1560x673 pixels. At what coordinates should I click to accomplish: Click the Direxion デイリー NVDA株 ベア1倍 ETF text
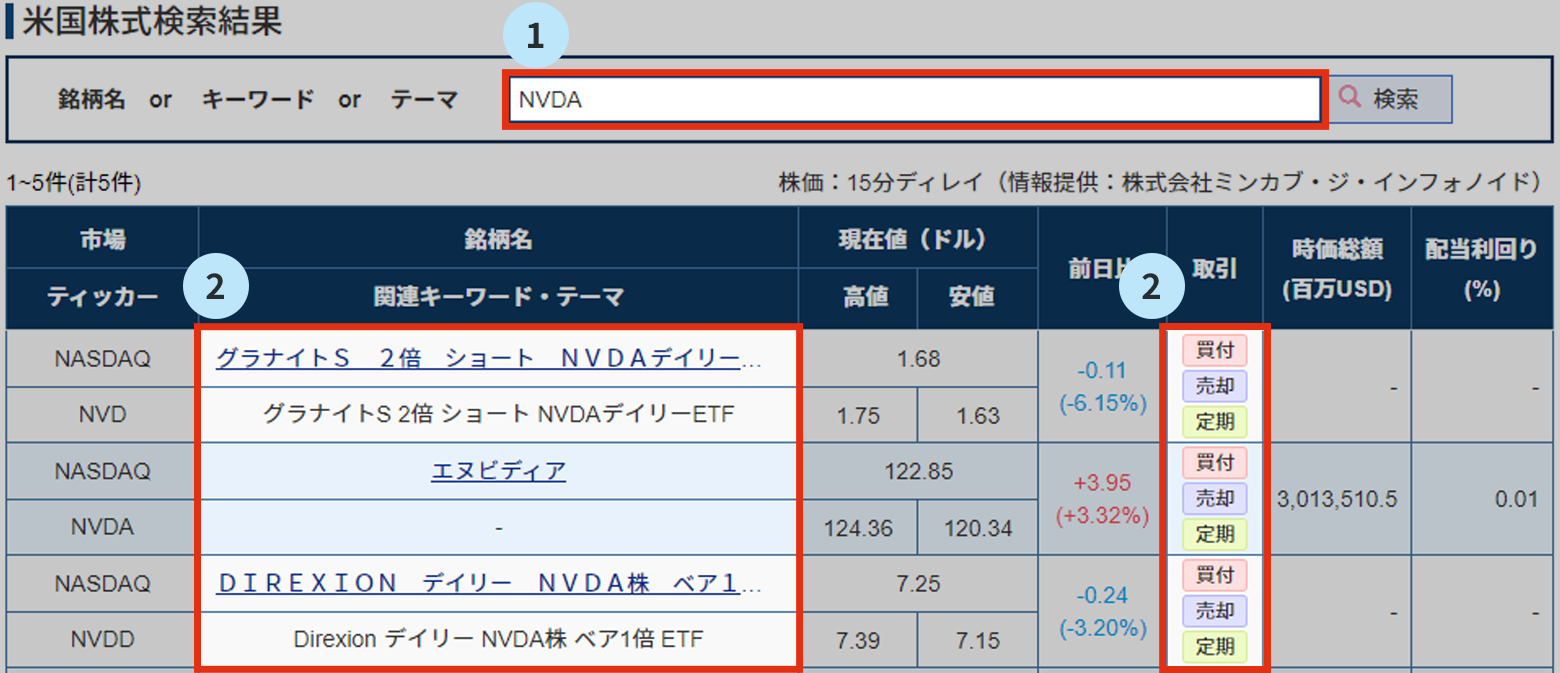click(498, 639)
